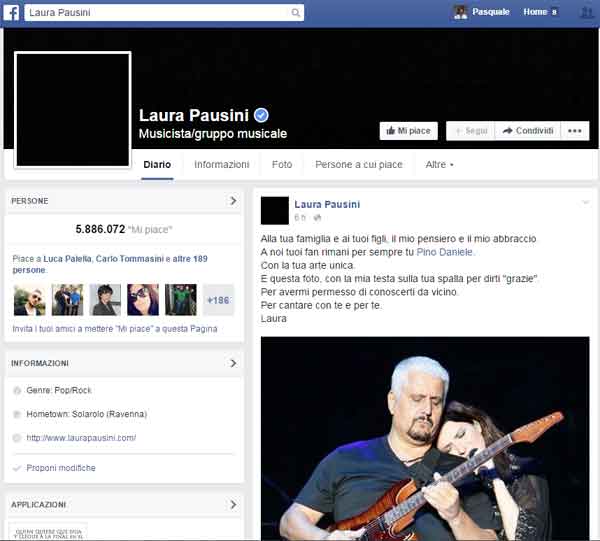Click fifth friend thumbnail in green
This screenshot has width=600, height=541.
click(x=181, y=300)
